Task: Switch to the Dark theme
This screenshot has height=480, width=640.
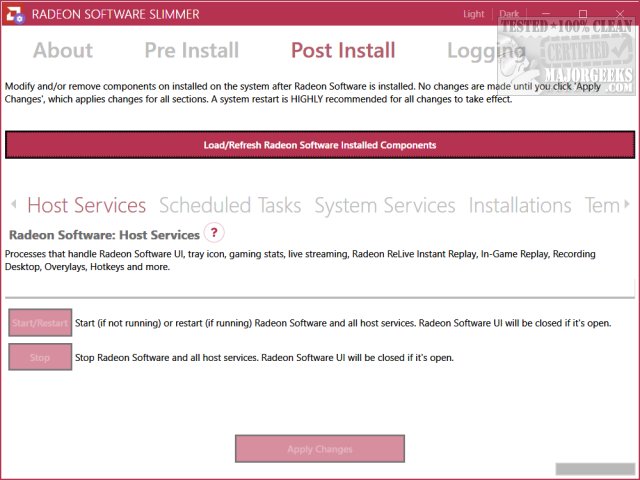Action: click(x=509, y=14)
